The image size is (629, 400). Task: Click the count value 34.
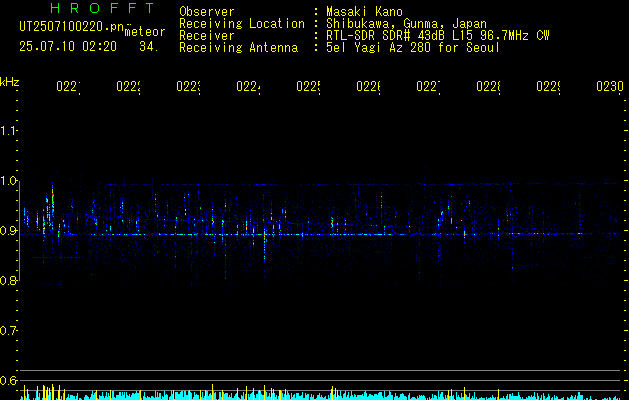(149, 47)
